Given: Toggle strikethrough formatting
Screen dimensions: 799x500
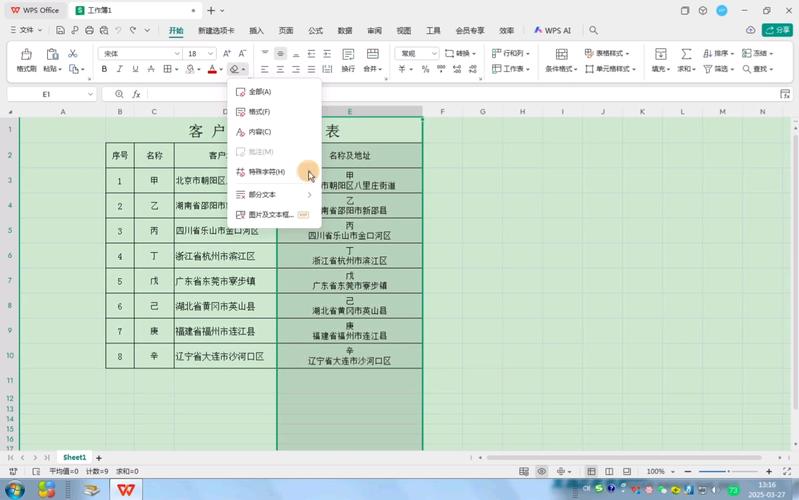Looking at the screenshot, I should (151, 69).
